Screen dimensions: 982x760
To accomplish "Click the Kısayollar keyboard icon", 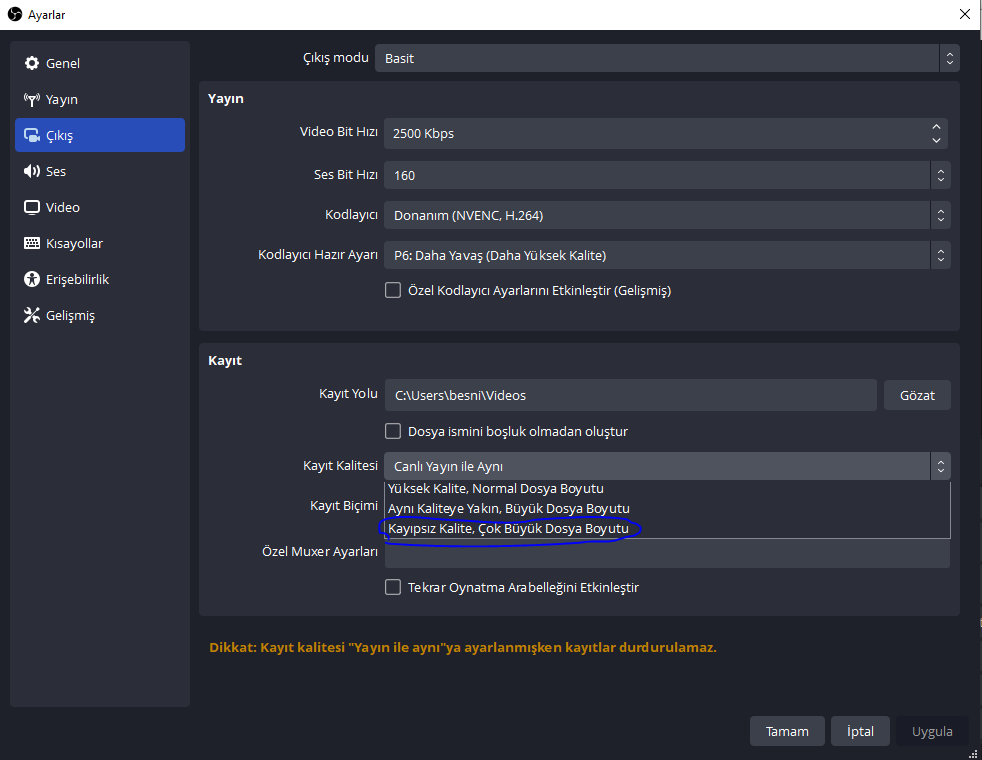I will click(31, 244).
